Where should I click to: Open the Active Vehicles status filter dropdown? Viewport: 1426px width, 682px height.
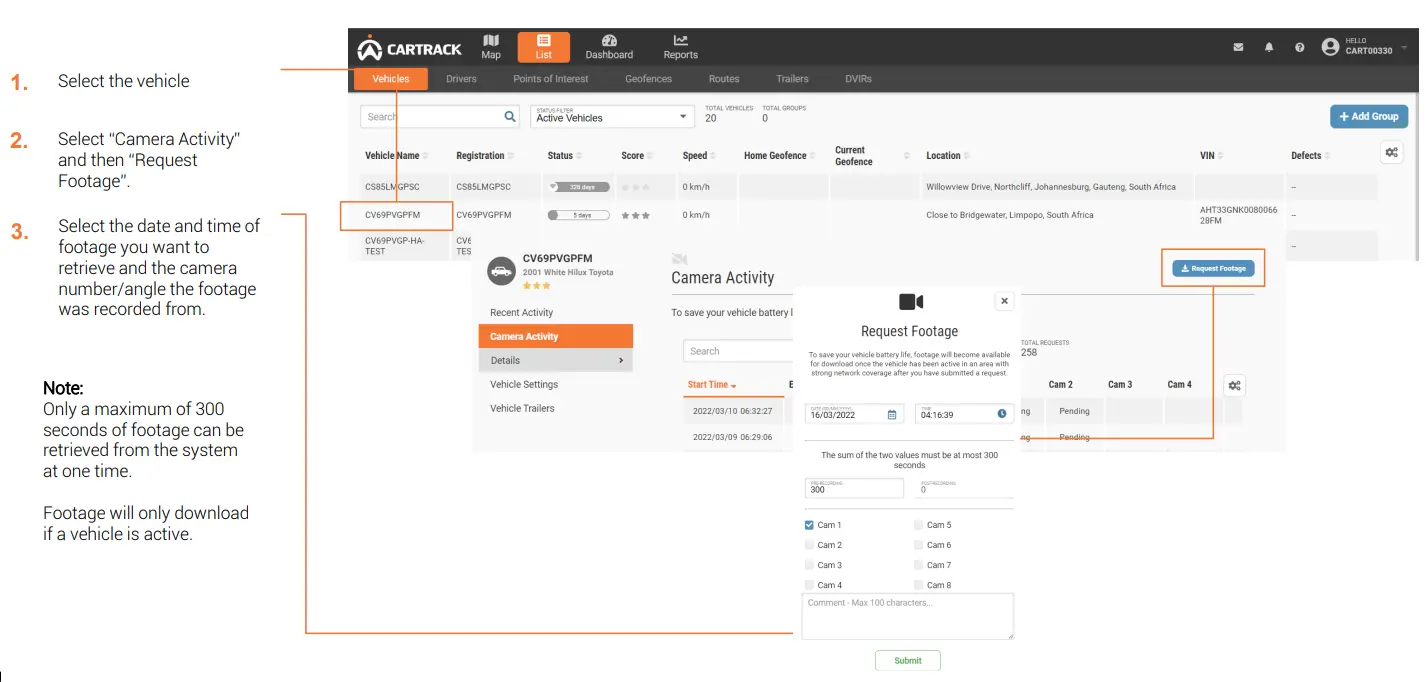[613, 116]
